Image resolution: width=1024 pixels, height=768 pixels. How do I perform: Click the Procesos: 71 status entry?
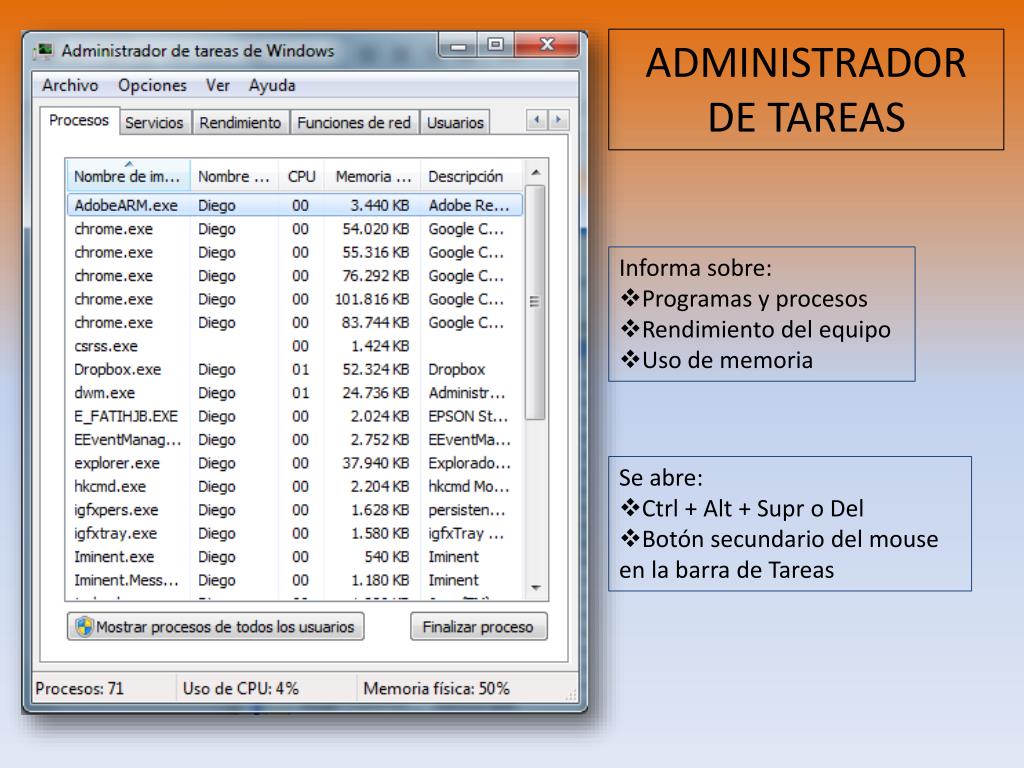[79, 689]
